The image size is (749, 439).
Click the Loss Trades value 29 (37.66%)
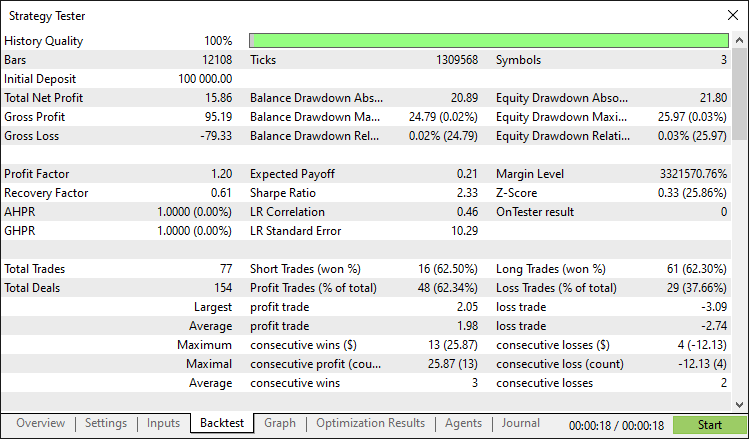(x=697, y=288)
